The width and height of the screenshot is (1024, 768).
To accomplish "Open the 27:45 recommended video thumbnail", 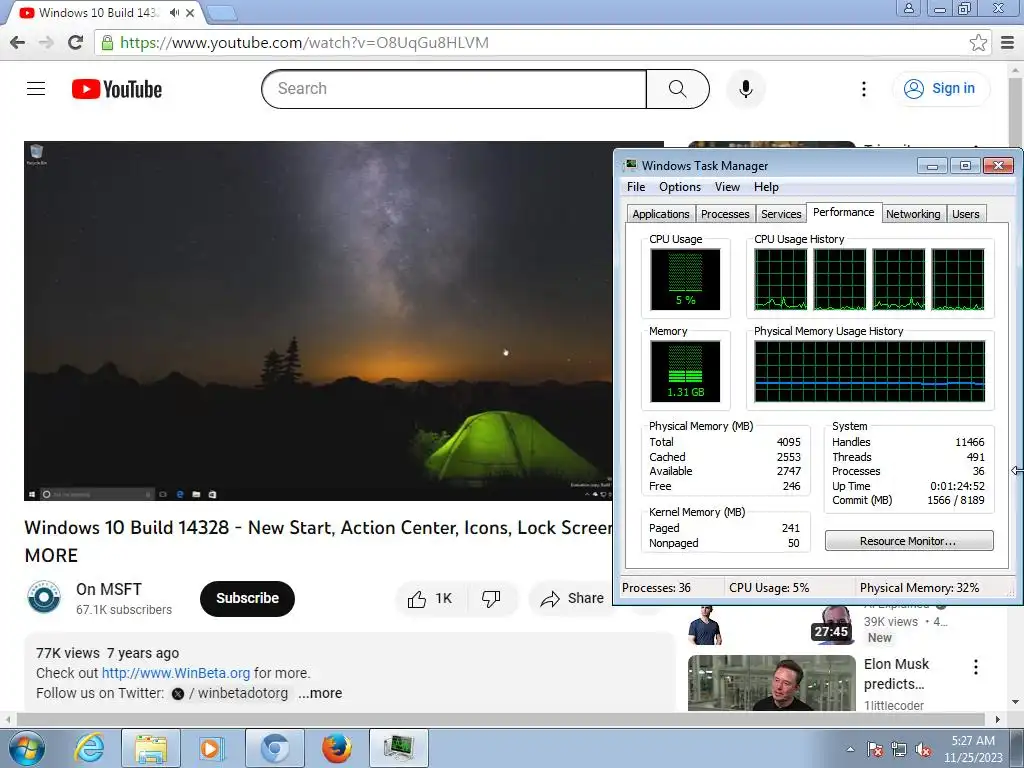I will coord(771,625).
